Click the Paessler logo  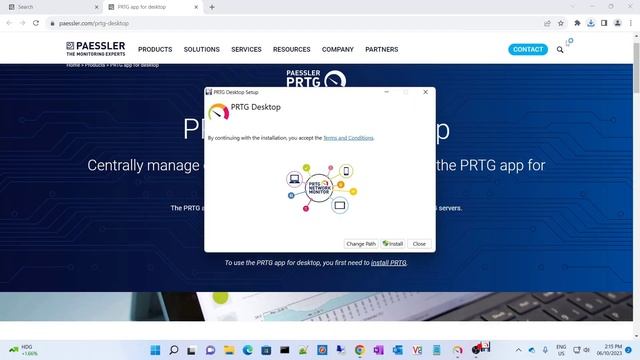point(96,49)
